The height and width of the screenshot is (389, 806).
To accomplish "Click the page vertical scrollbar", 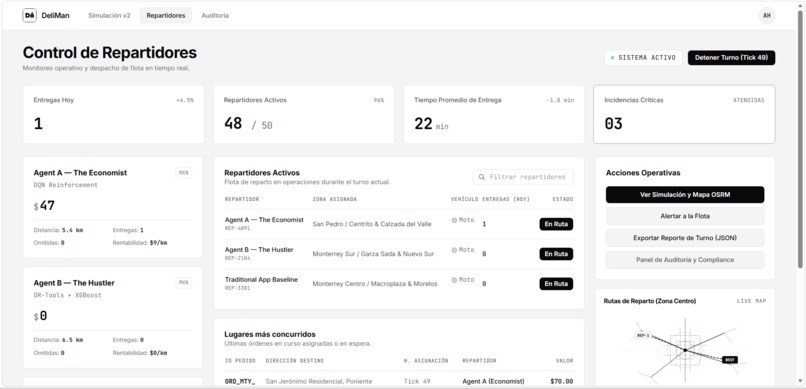I will pyautogui.click(x=799, y=139).
